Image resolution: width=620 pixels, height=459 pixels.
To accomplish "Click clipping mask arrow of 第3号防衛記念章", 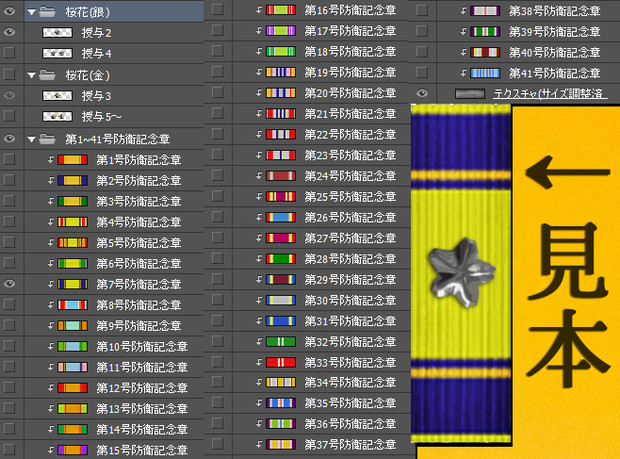I will point(51,201).
